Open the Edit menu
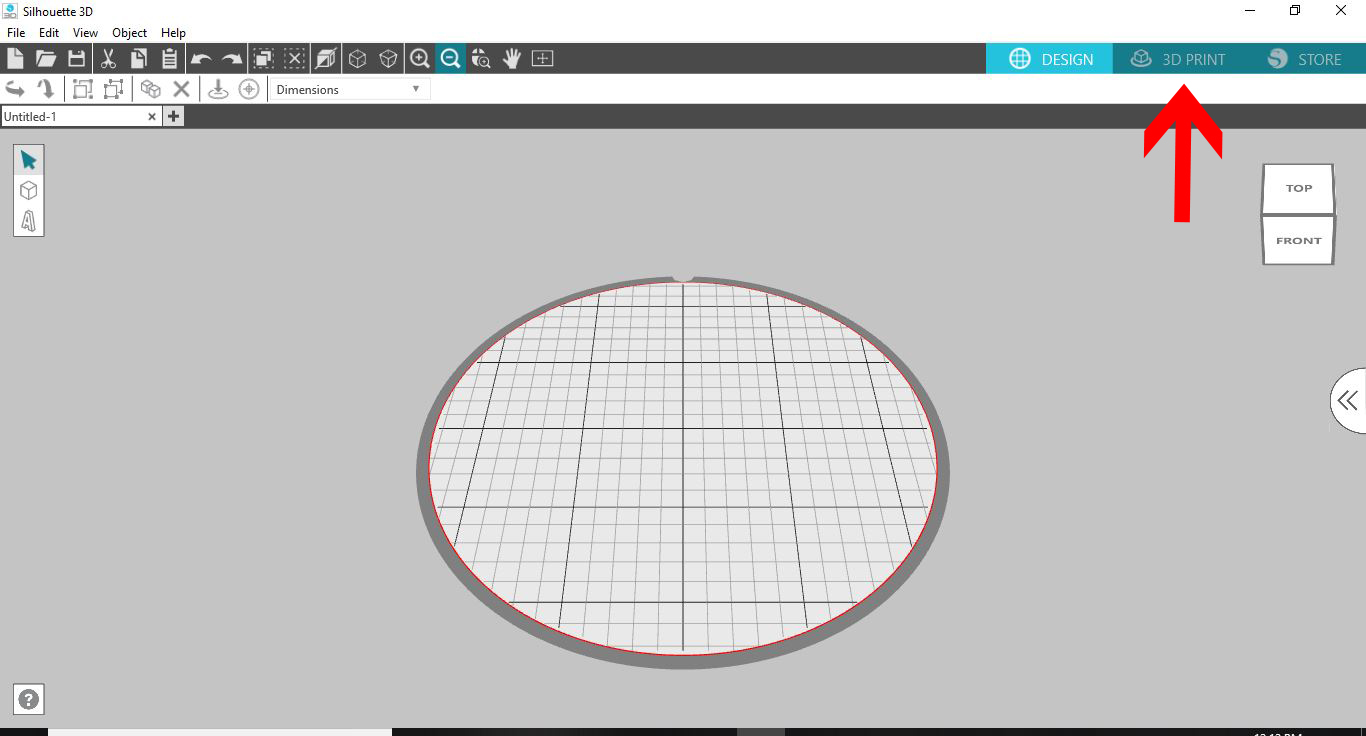This screenshot has width=1366, height=736. click(x=49, y=33)
